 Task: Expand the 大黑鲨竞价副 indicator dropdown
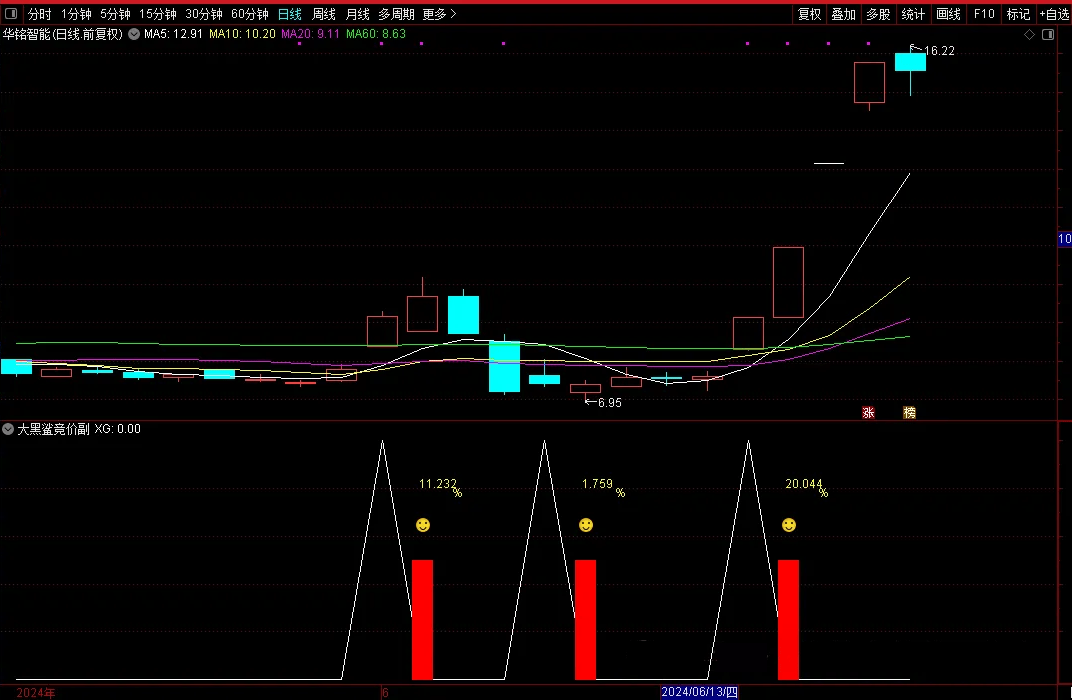8,429
